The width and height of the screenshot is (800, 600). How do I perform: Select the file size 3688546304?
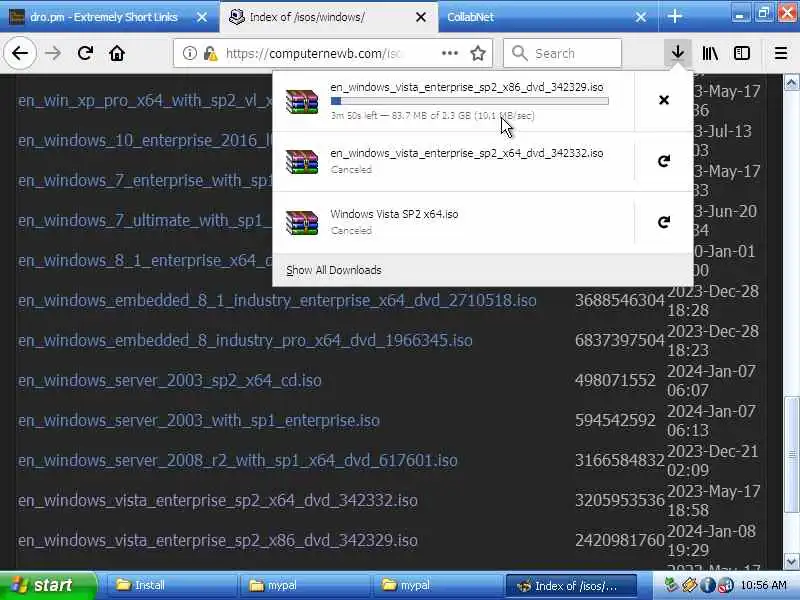(x=620, y=301)
